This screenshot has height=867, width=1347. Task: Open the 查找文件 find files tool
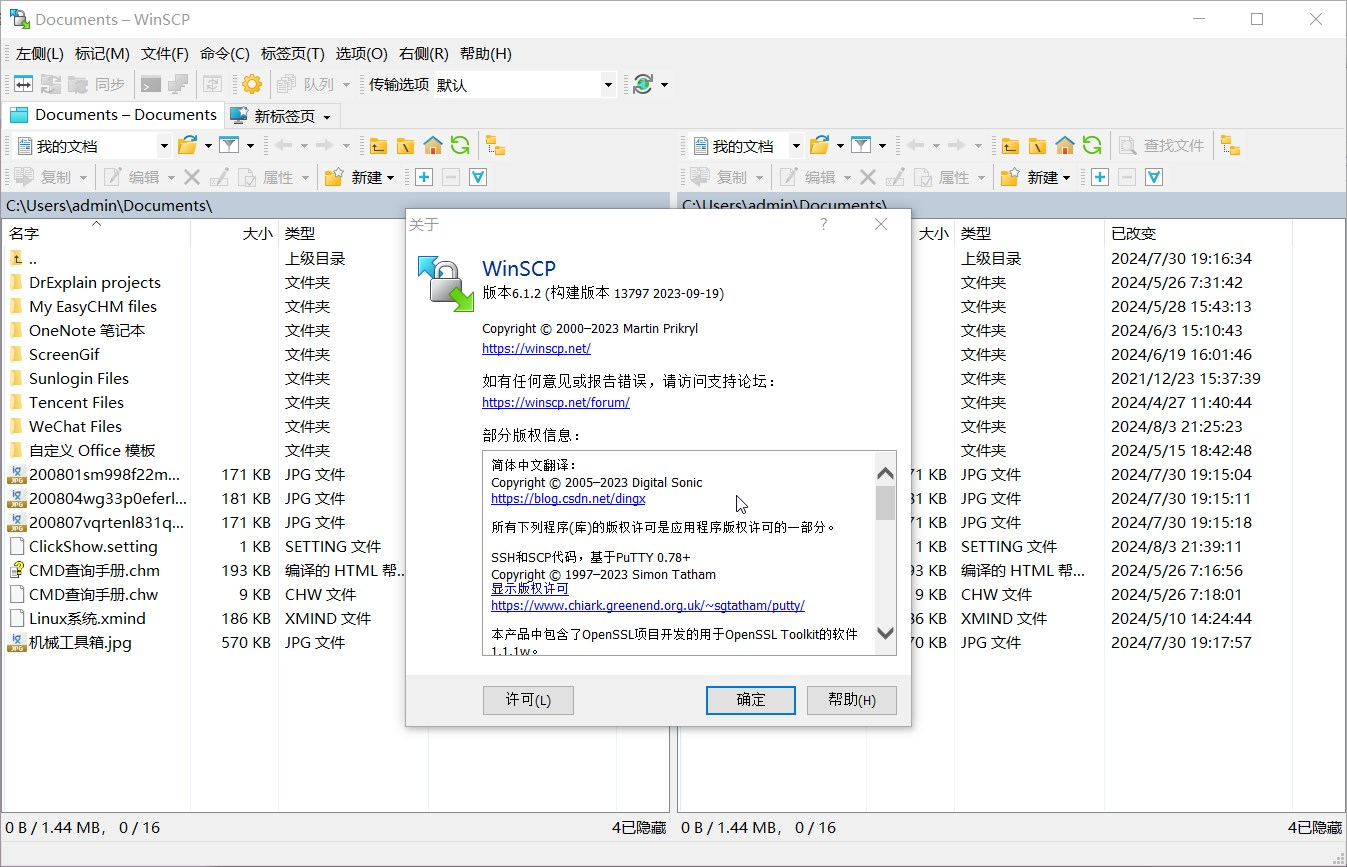(1160, 145)
